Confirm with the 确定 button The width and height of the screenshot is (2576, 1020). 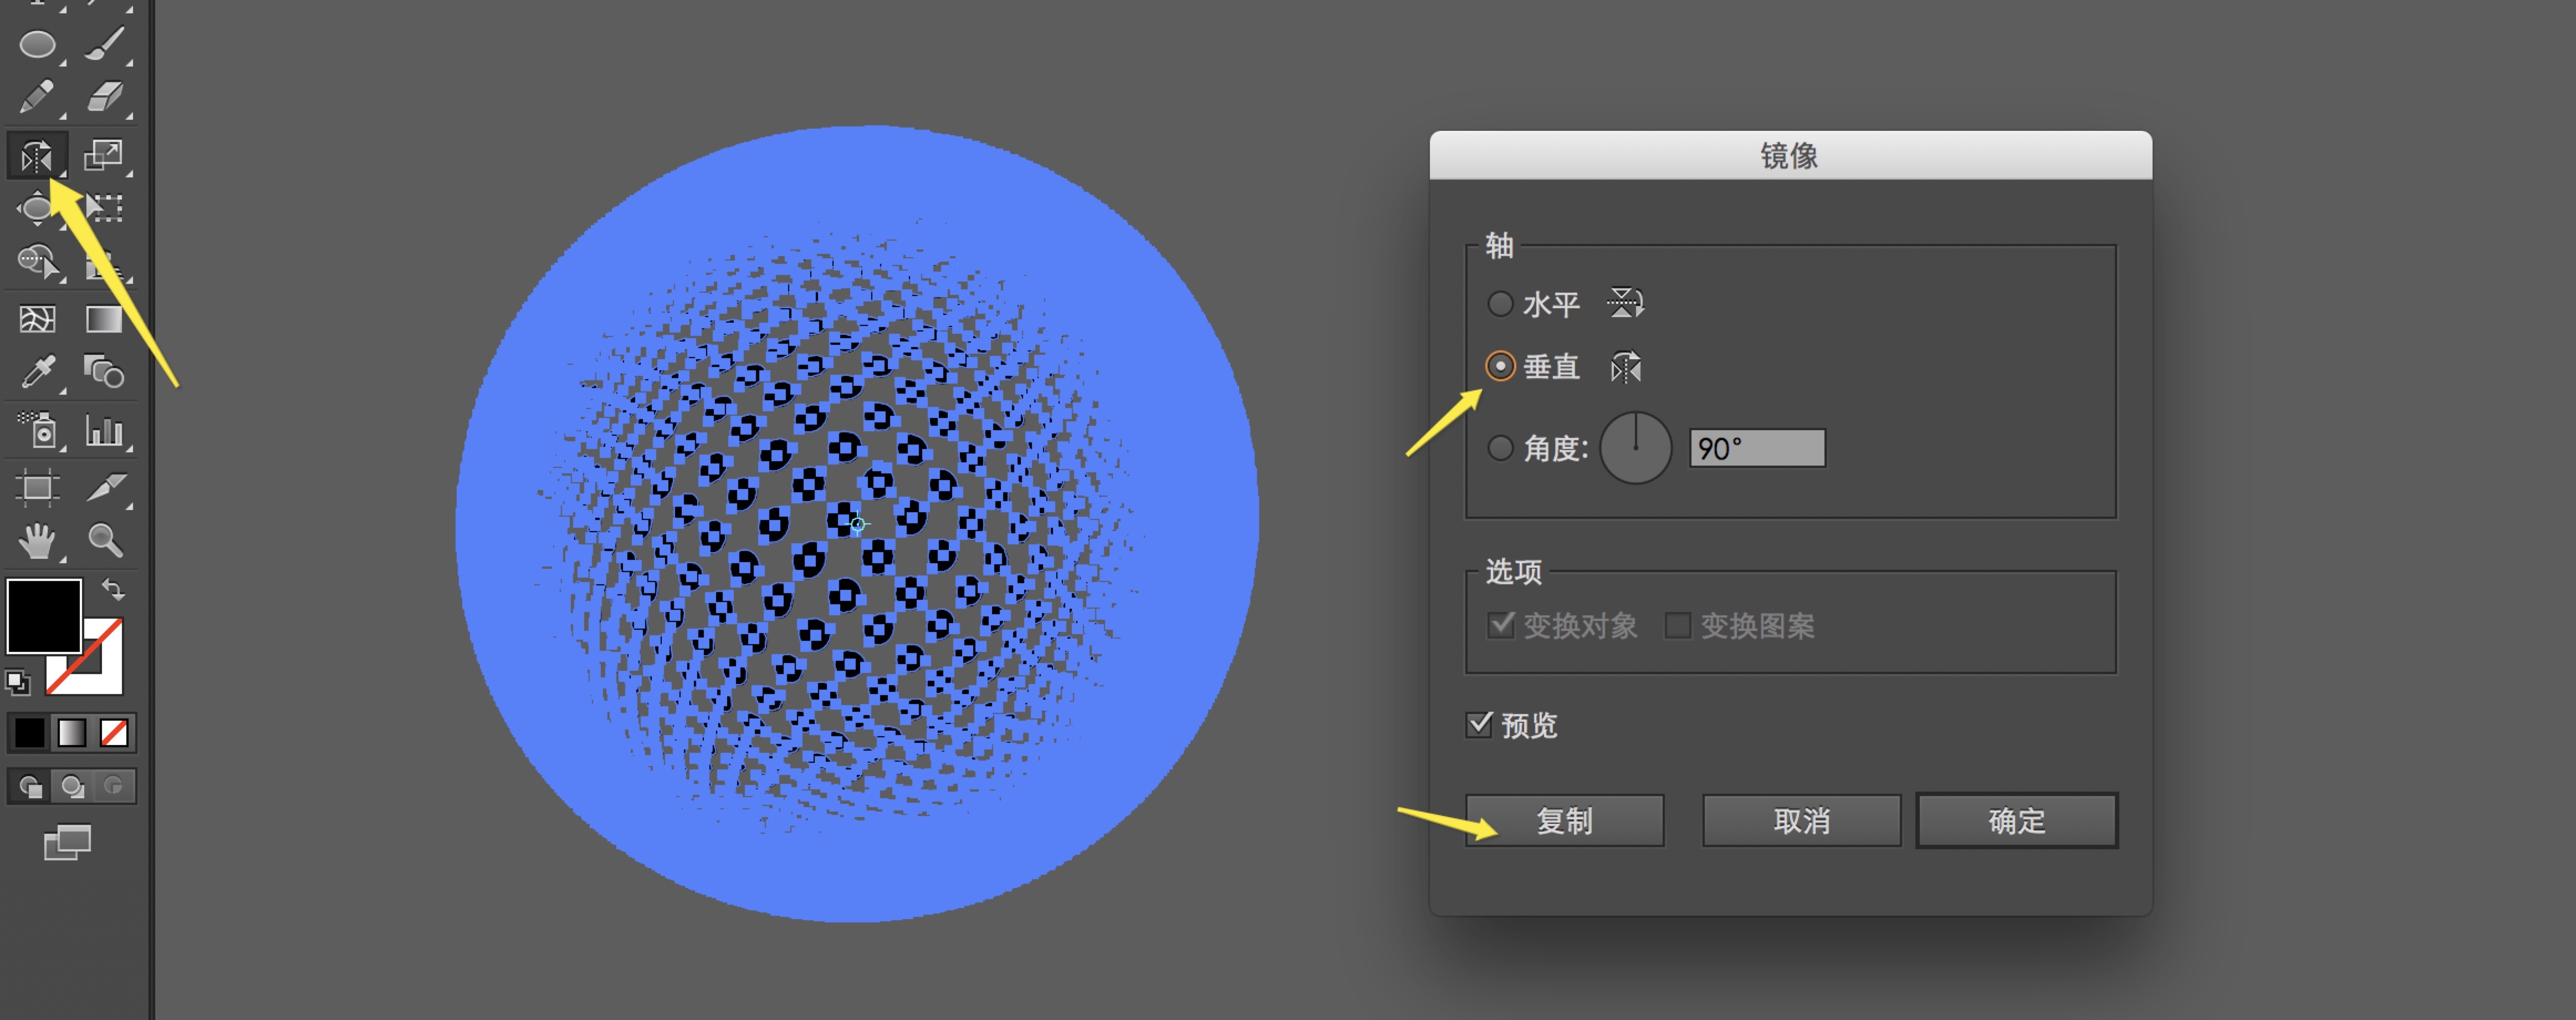(2016, 821)
